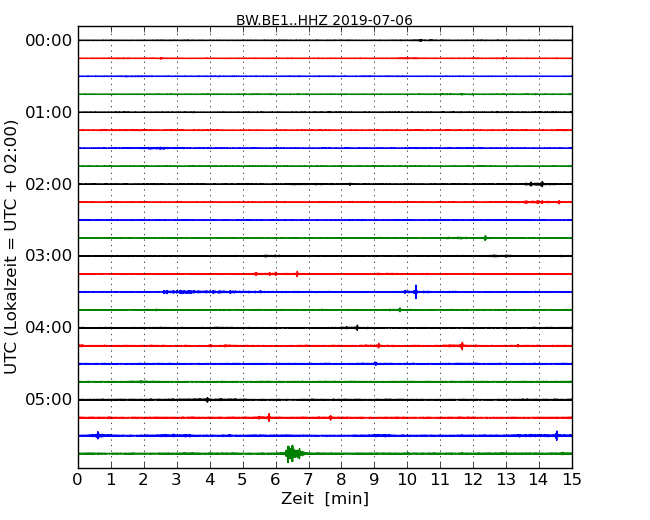The width and height of the screenshot is (650, 520).
Task: Click the x-axis tick label 3
Action: coord(177,480)
